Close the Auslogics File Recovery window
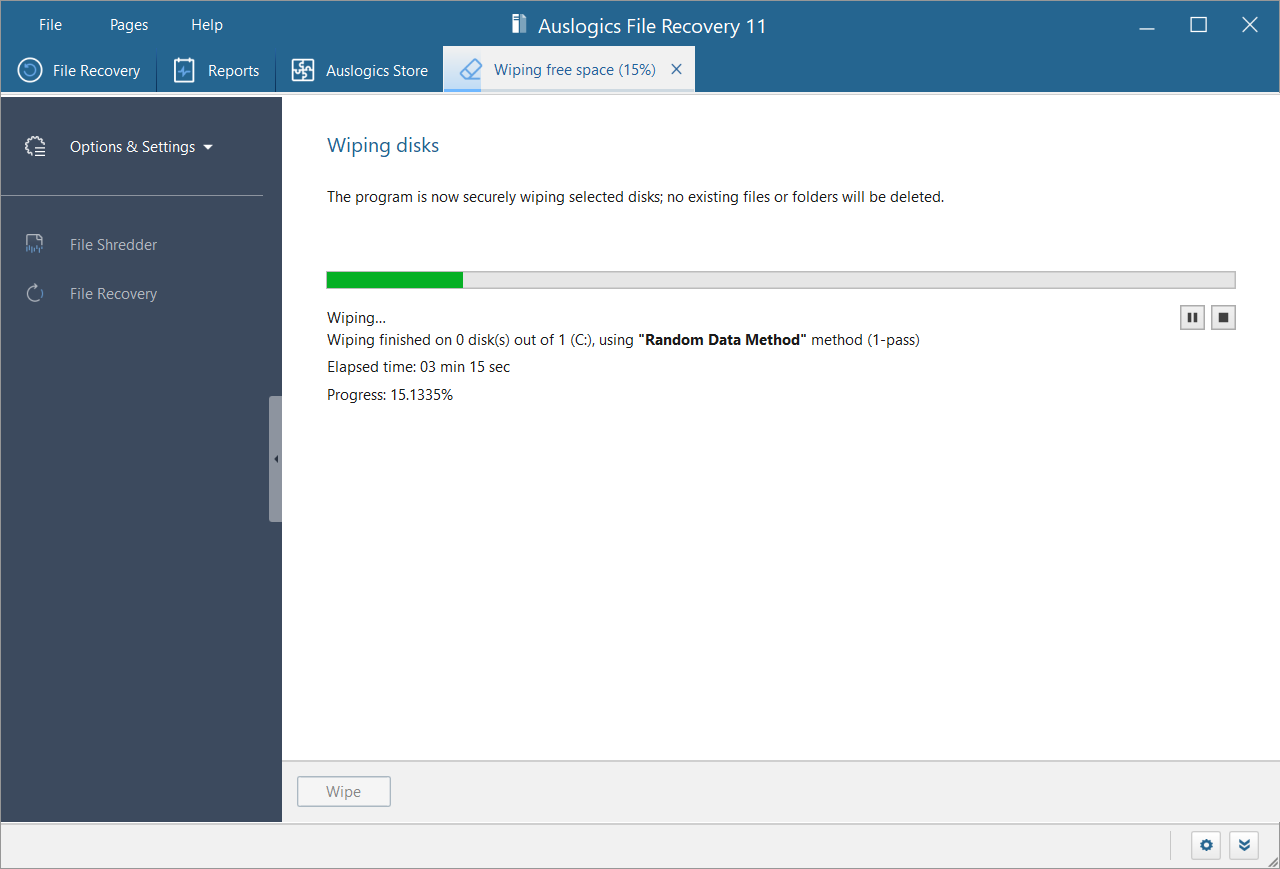Viewport: 1280px width, 869px height. click(x=1250, y=25)
